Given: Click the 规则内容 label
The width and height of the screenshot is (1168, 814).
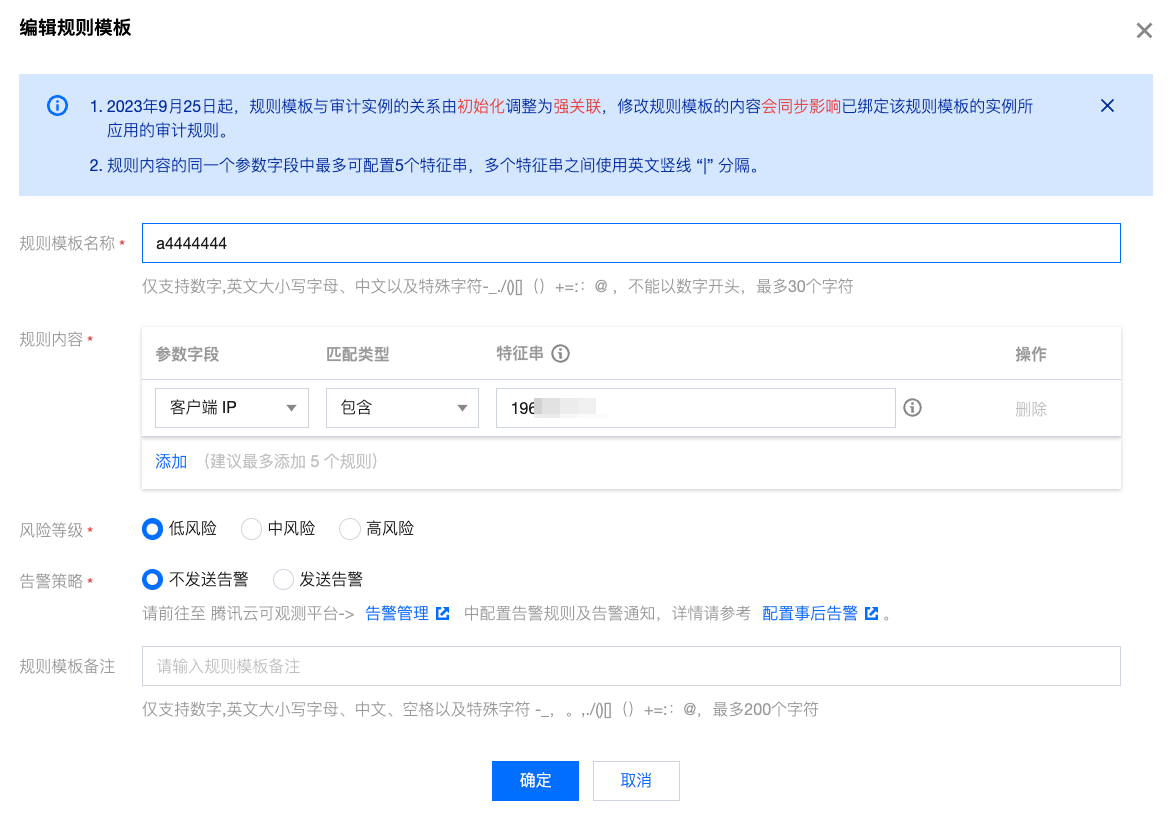Looking at the screenshot, I should click(x=51, y=340).
